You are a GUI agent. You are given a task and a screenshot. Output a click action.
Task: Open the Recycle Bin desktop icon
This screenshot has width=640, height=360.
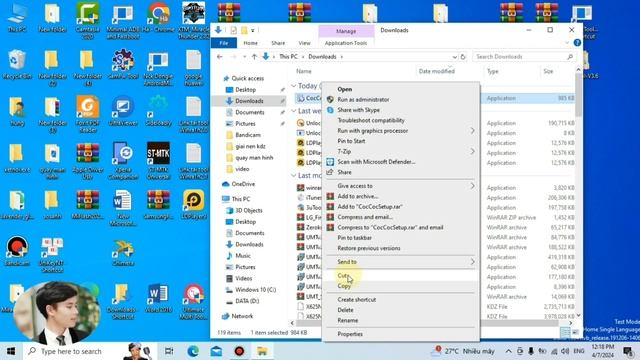17,64
